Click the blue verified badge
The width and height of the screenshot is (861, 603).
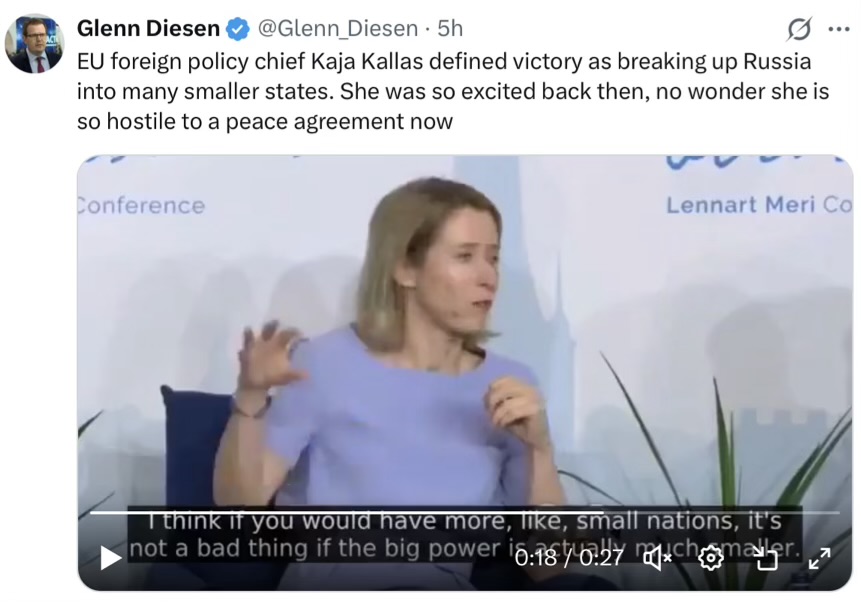tap(238, 29)
